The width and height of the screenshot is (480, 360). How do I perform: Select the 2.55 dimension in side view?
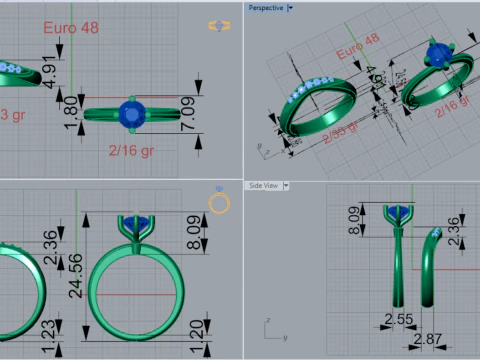(399, 319)
